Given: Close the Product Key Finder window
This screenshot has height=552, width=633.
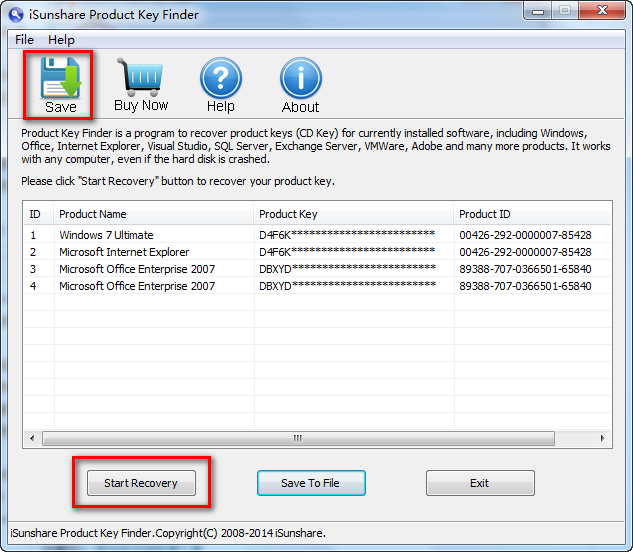Looking at the screenshot, I should pos(602,10).
